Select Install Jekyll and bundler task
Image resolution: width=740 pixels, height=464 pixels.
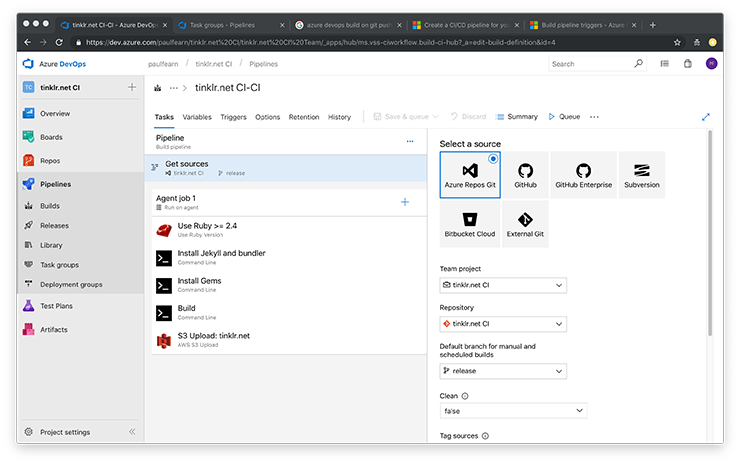pyautogui.click(x=289, y=257)
